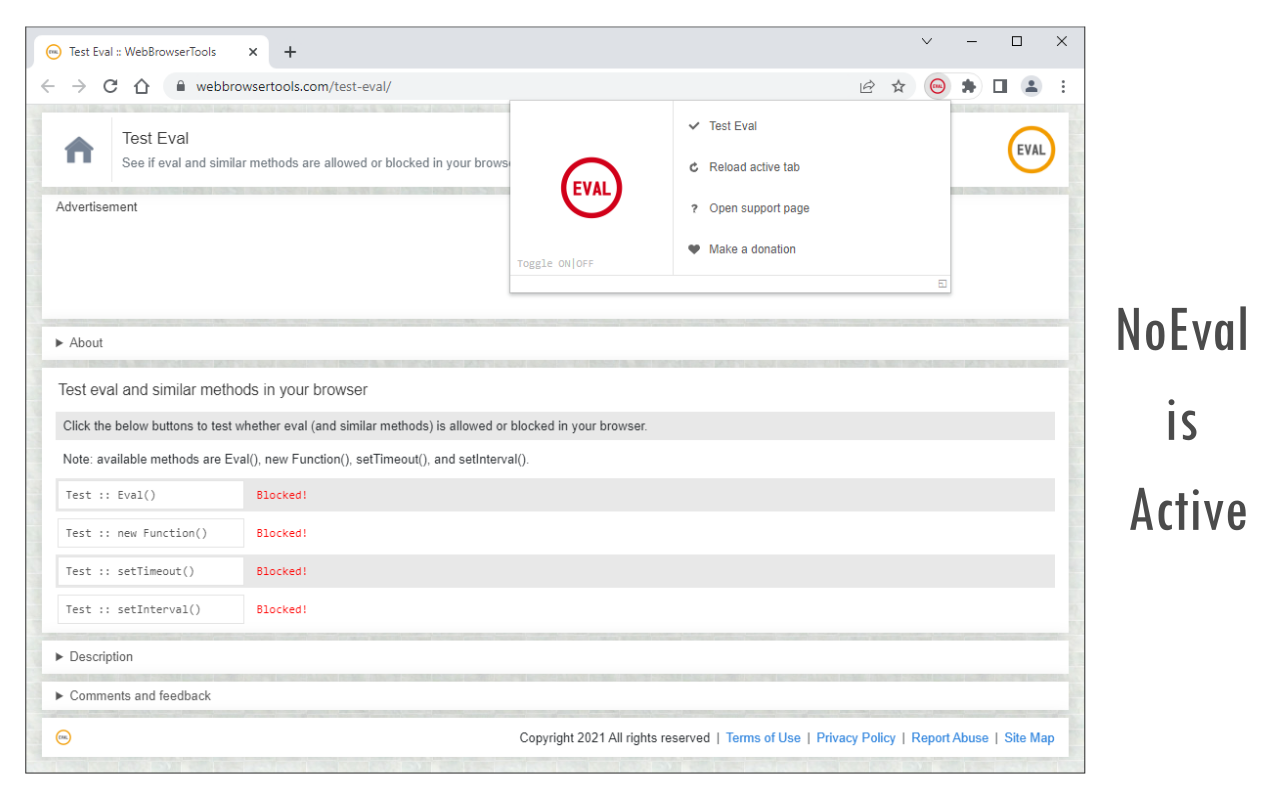
Task: Expand the Comments and feedback section
Action: [x=140, y=695]
